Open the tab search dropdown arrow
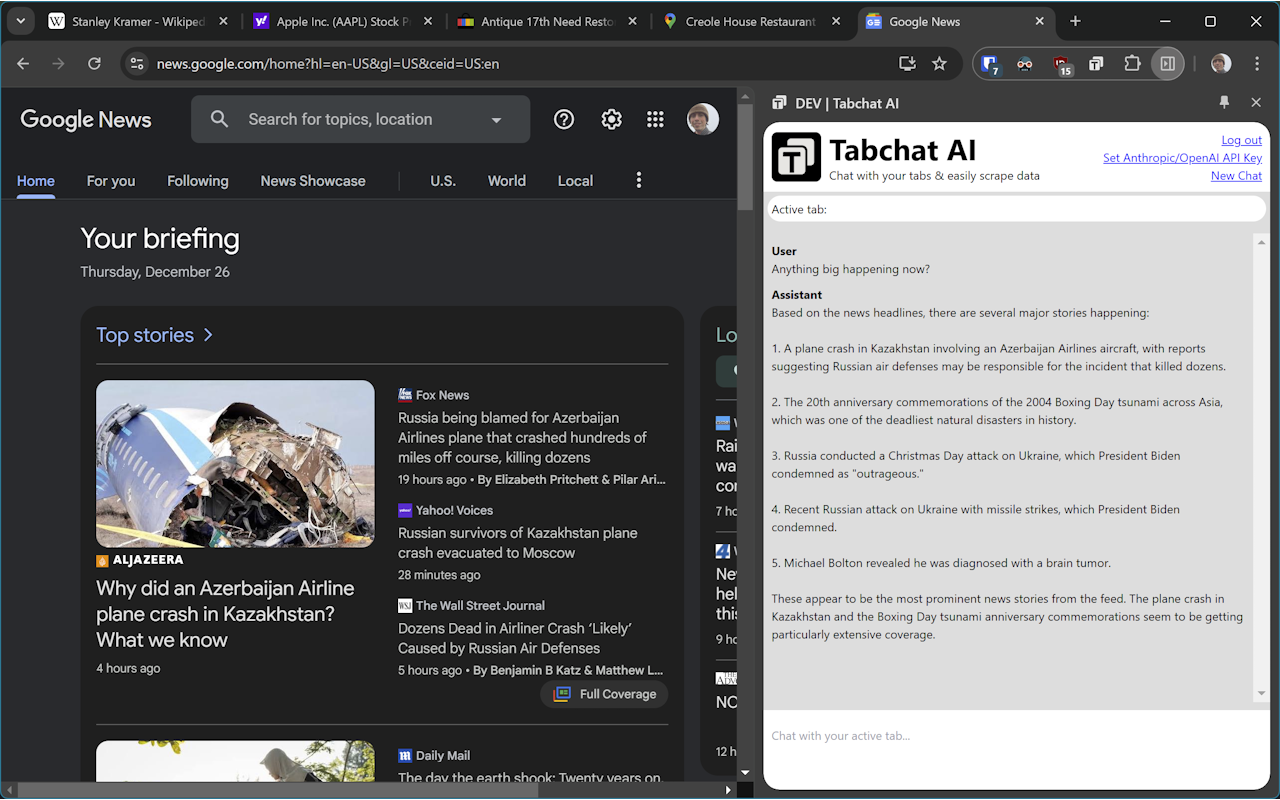The width and height of the screenshot is (1280, 800). click(20, 21)
